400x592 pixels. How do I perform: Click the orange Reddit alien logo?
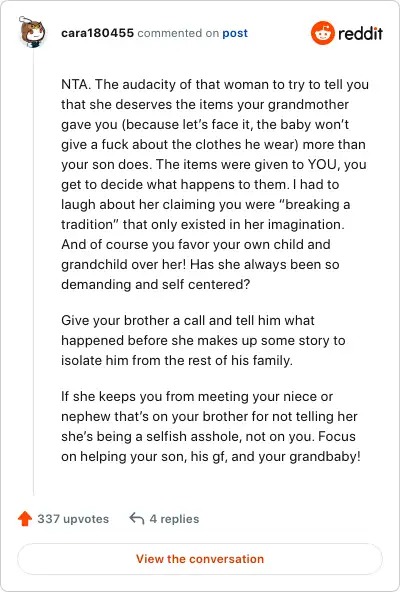pyautogui.click(x=323, y=33)
